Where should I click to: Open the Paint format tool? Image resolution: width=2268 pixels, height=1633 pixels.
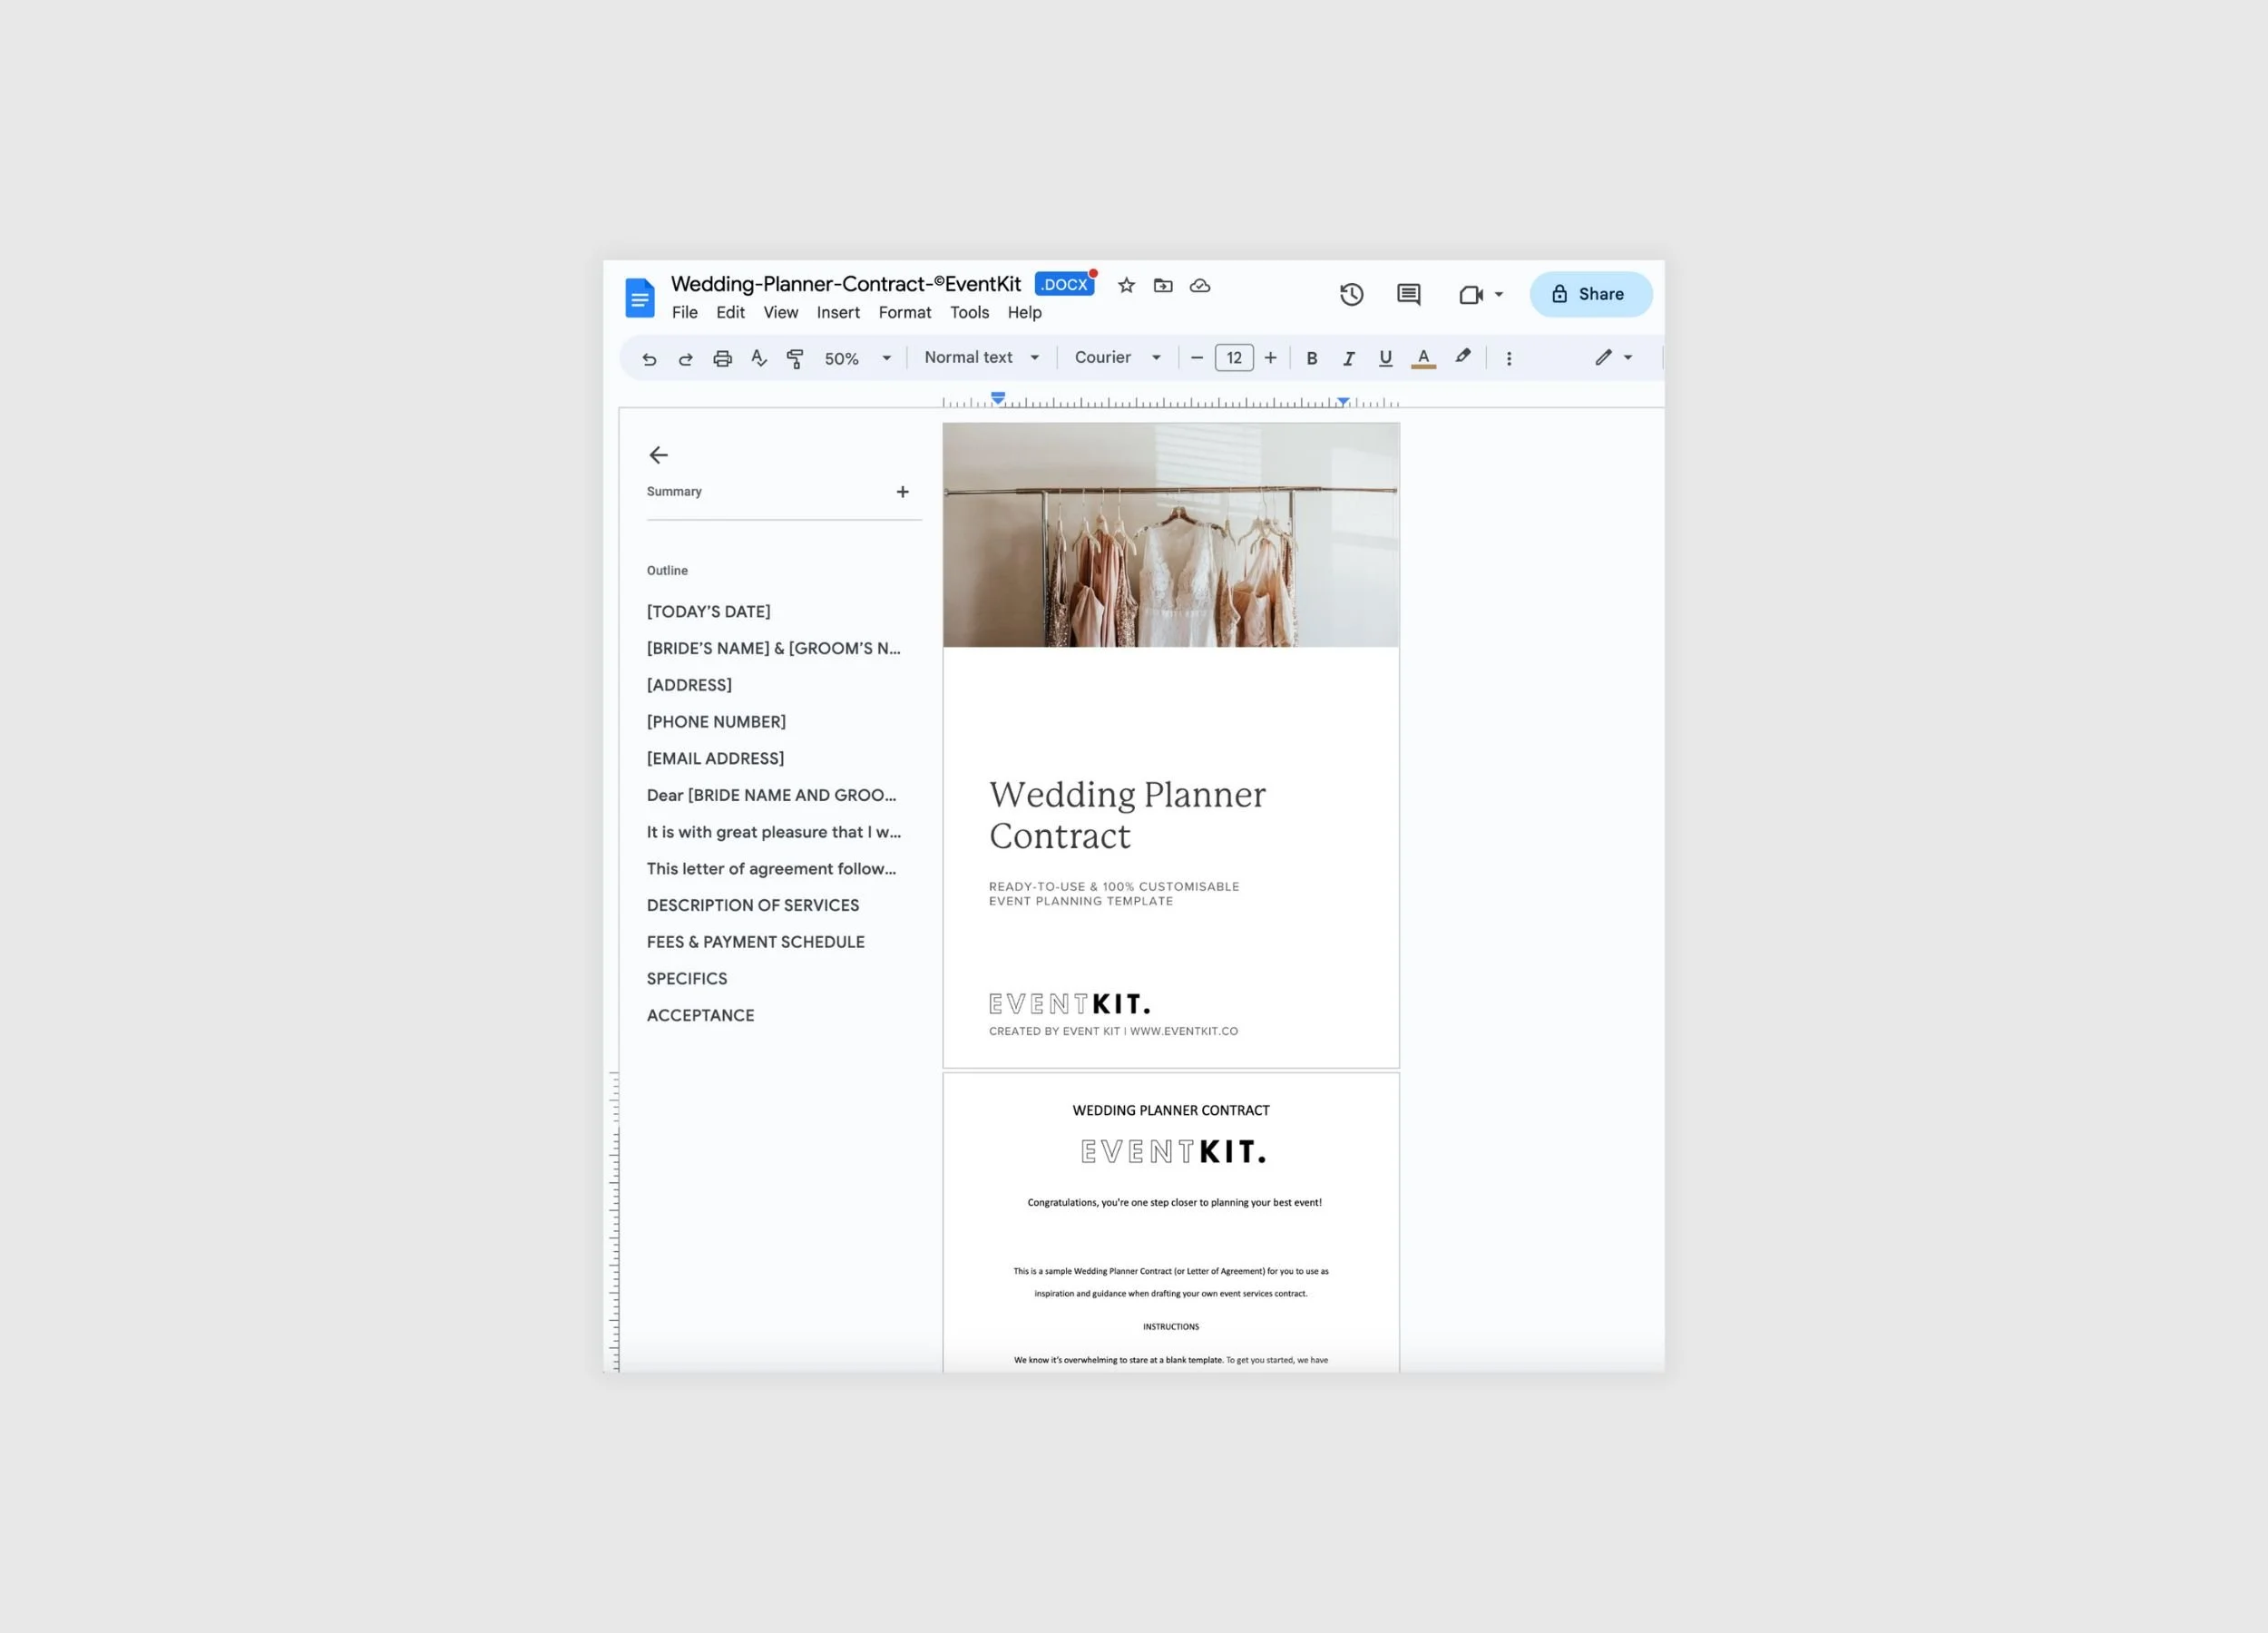[795, 357]
